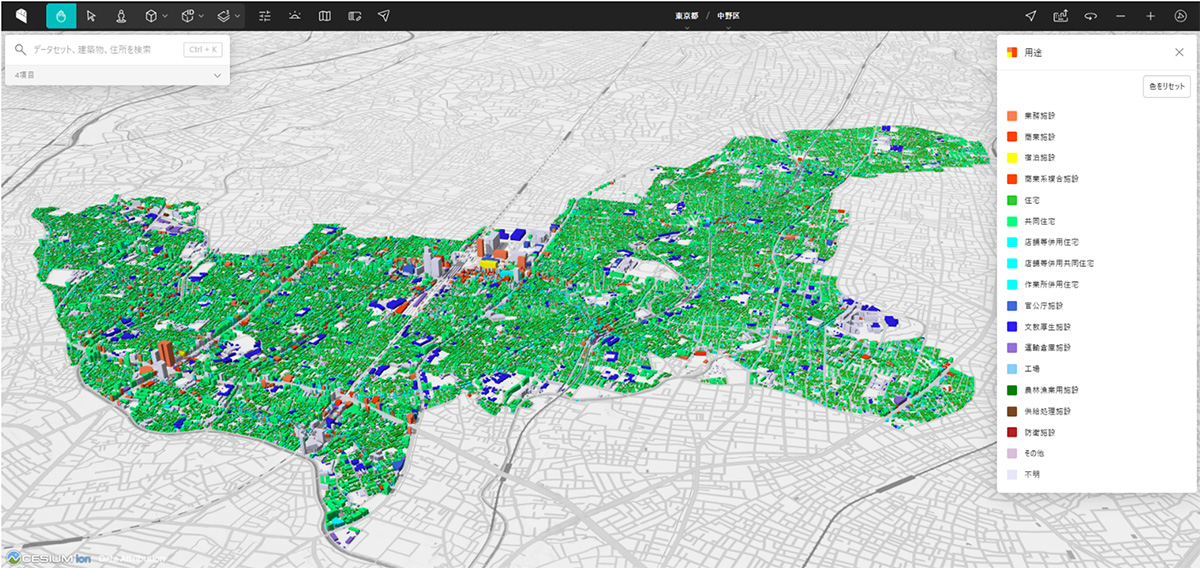Click the yellow 宿泊施設 color swatch

1012,158
